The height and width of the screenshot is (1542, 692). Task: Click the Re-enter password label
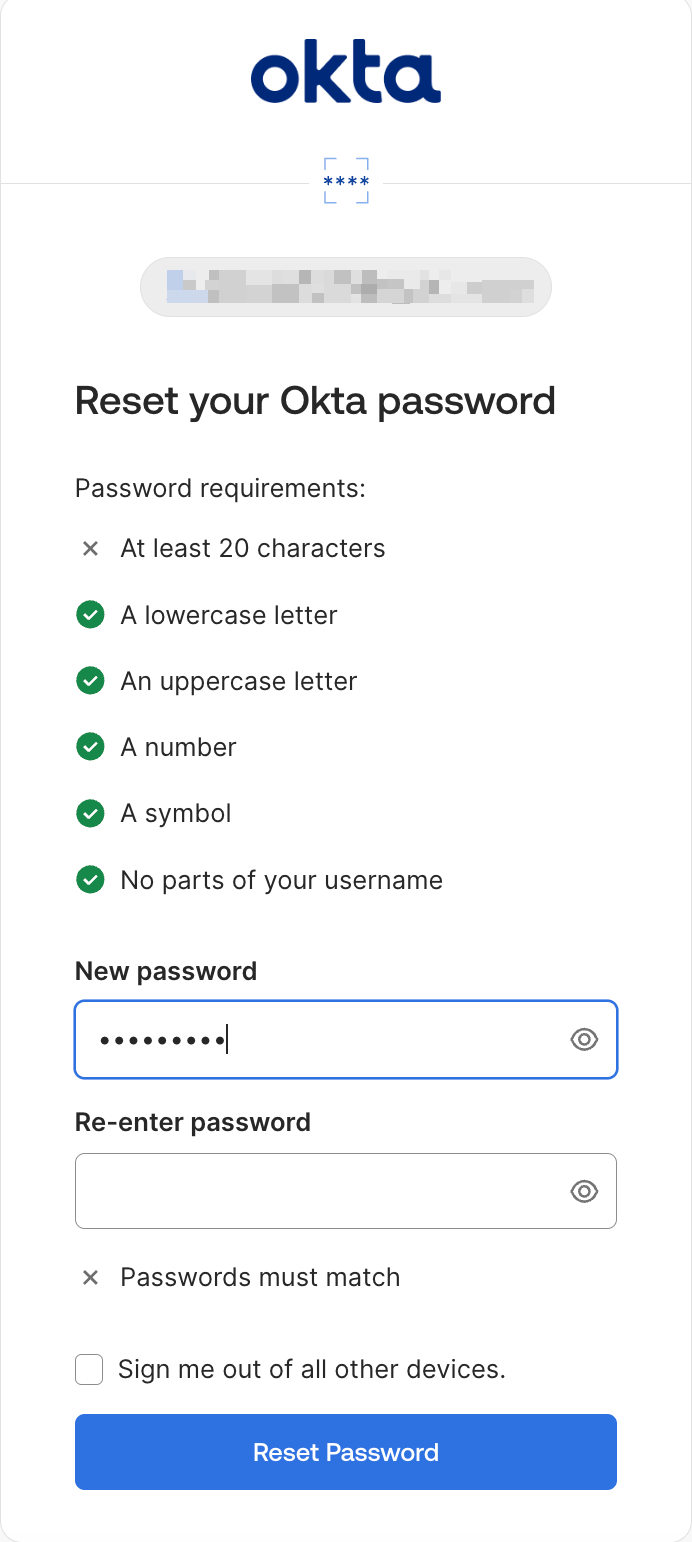[193, 1122]
